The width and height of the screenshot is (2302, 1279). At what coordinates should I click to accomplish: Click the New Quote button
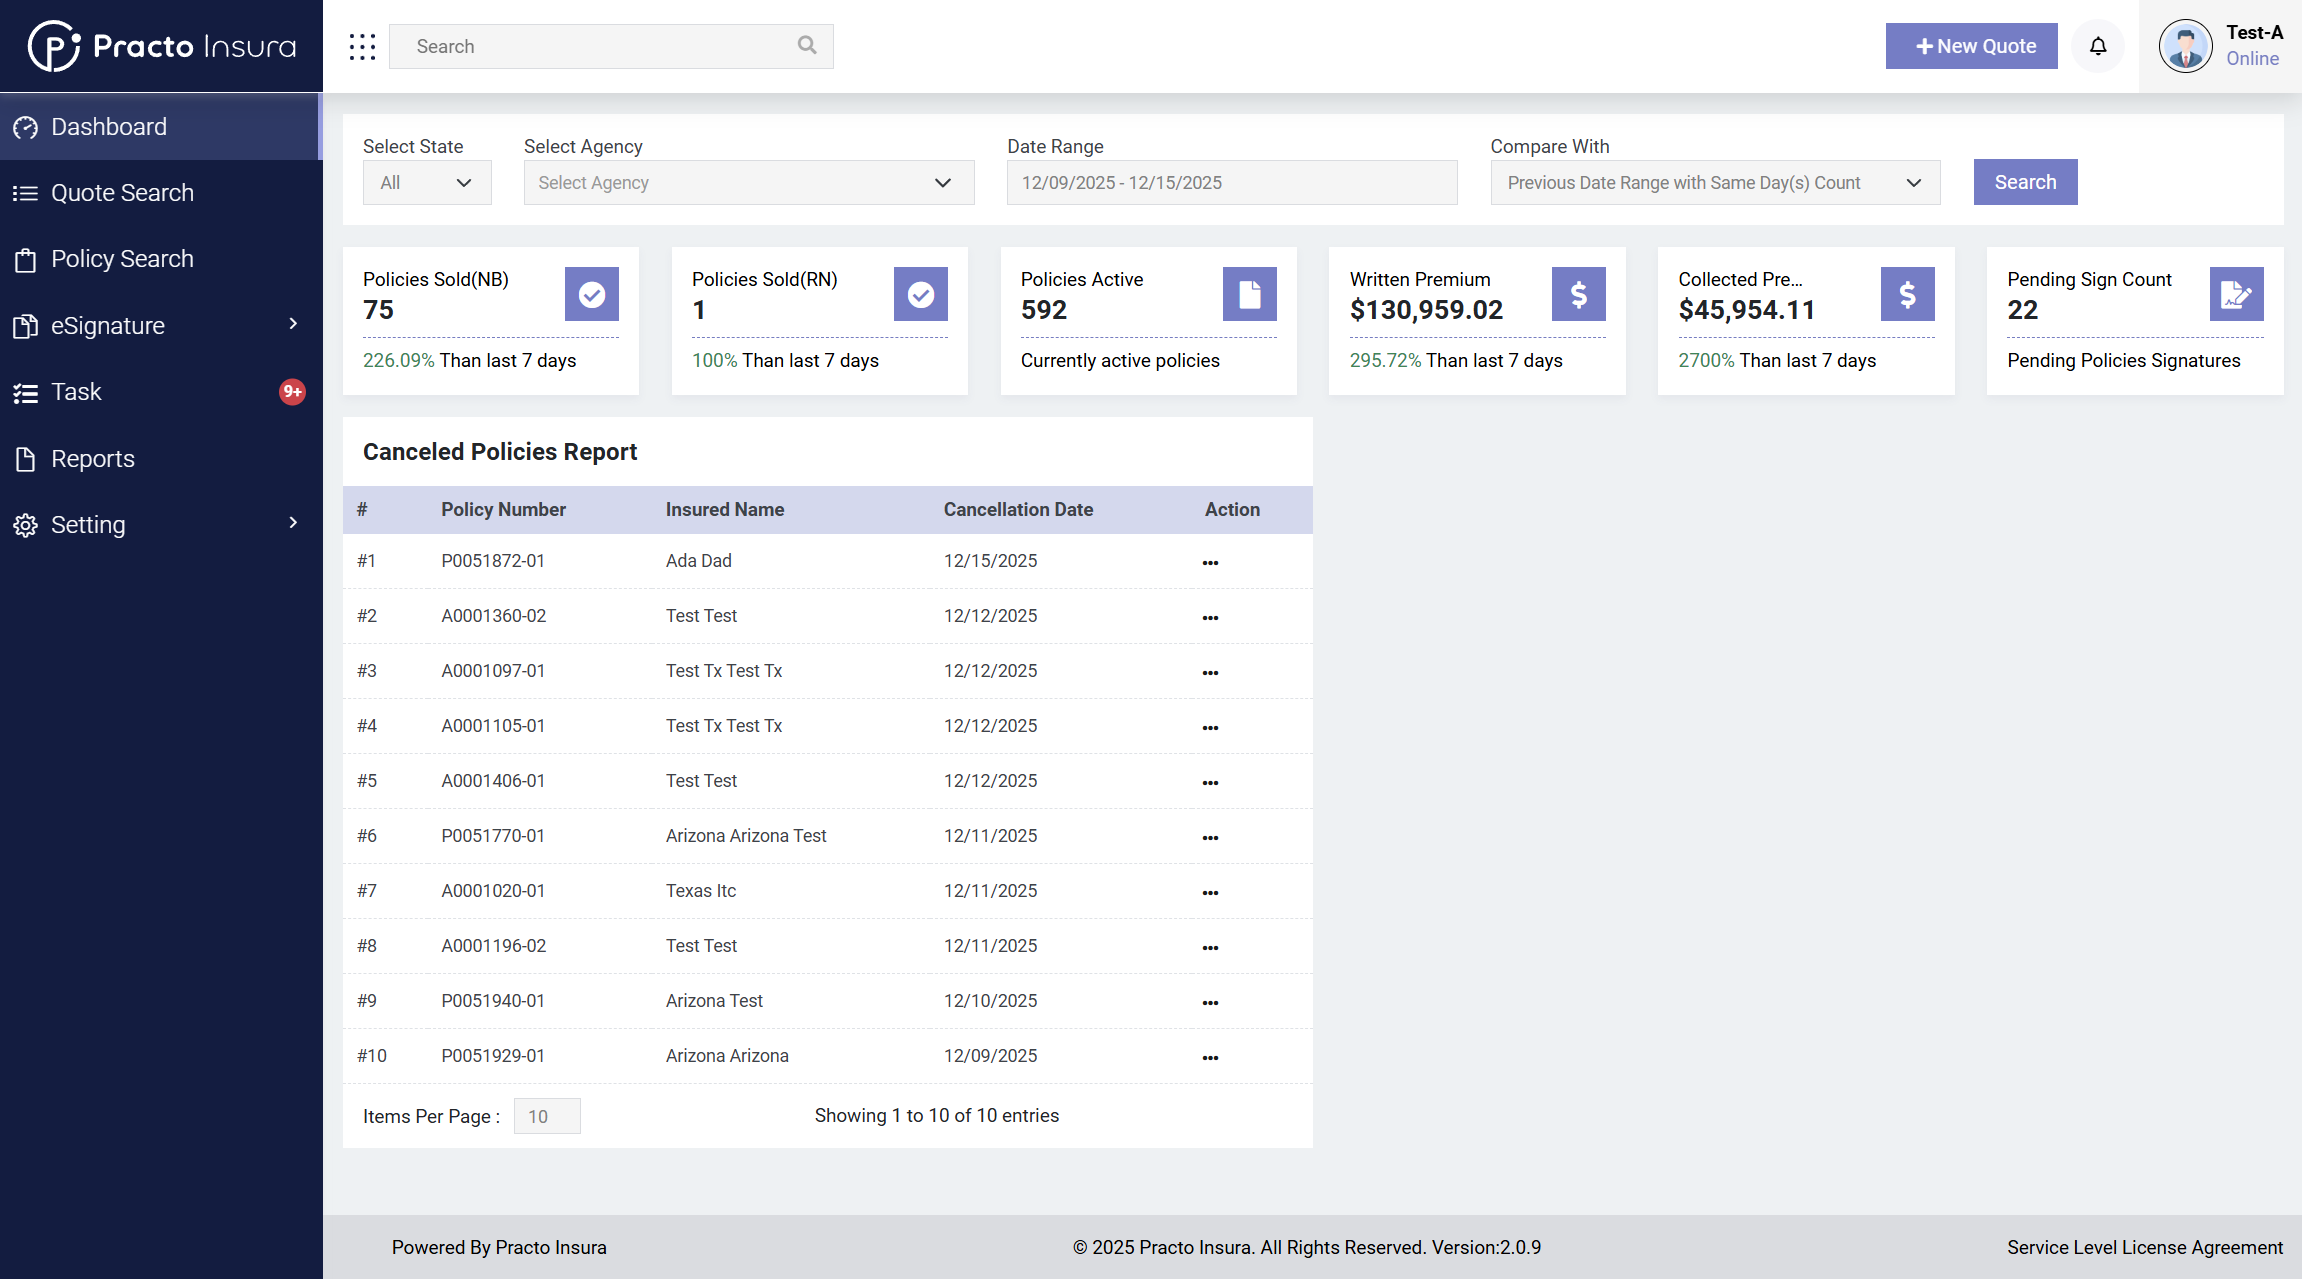click(1969, 46)
